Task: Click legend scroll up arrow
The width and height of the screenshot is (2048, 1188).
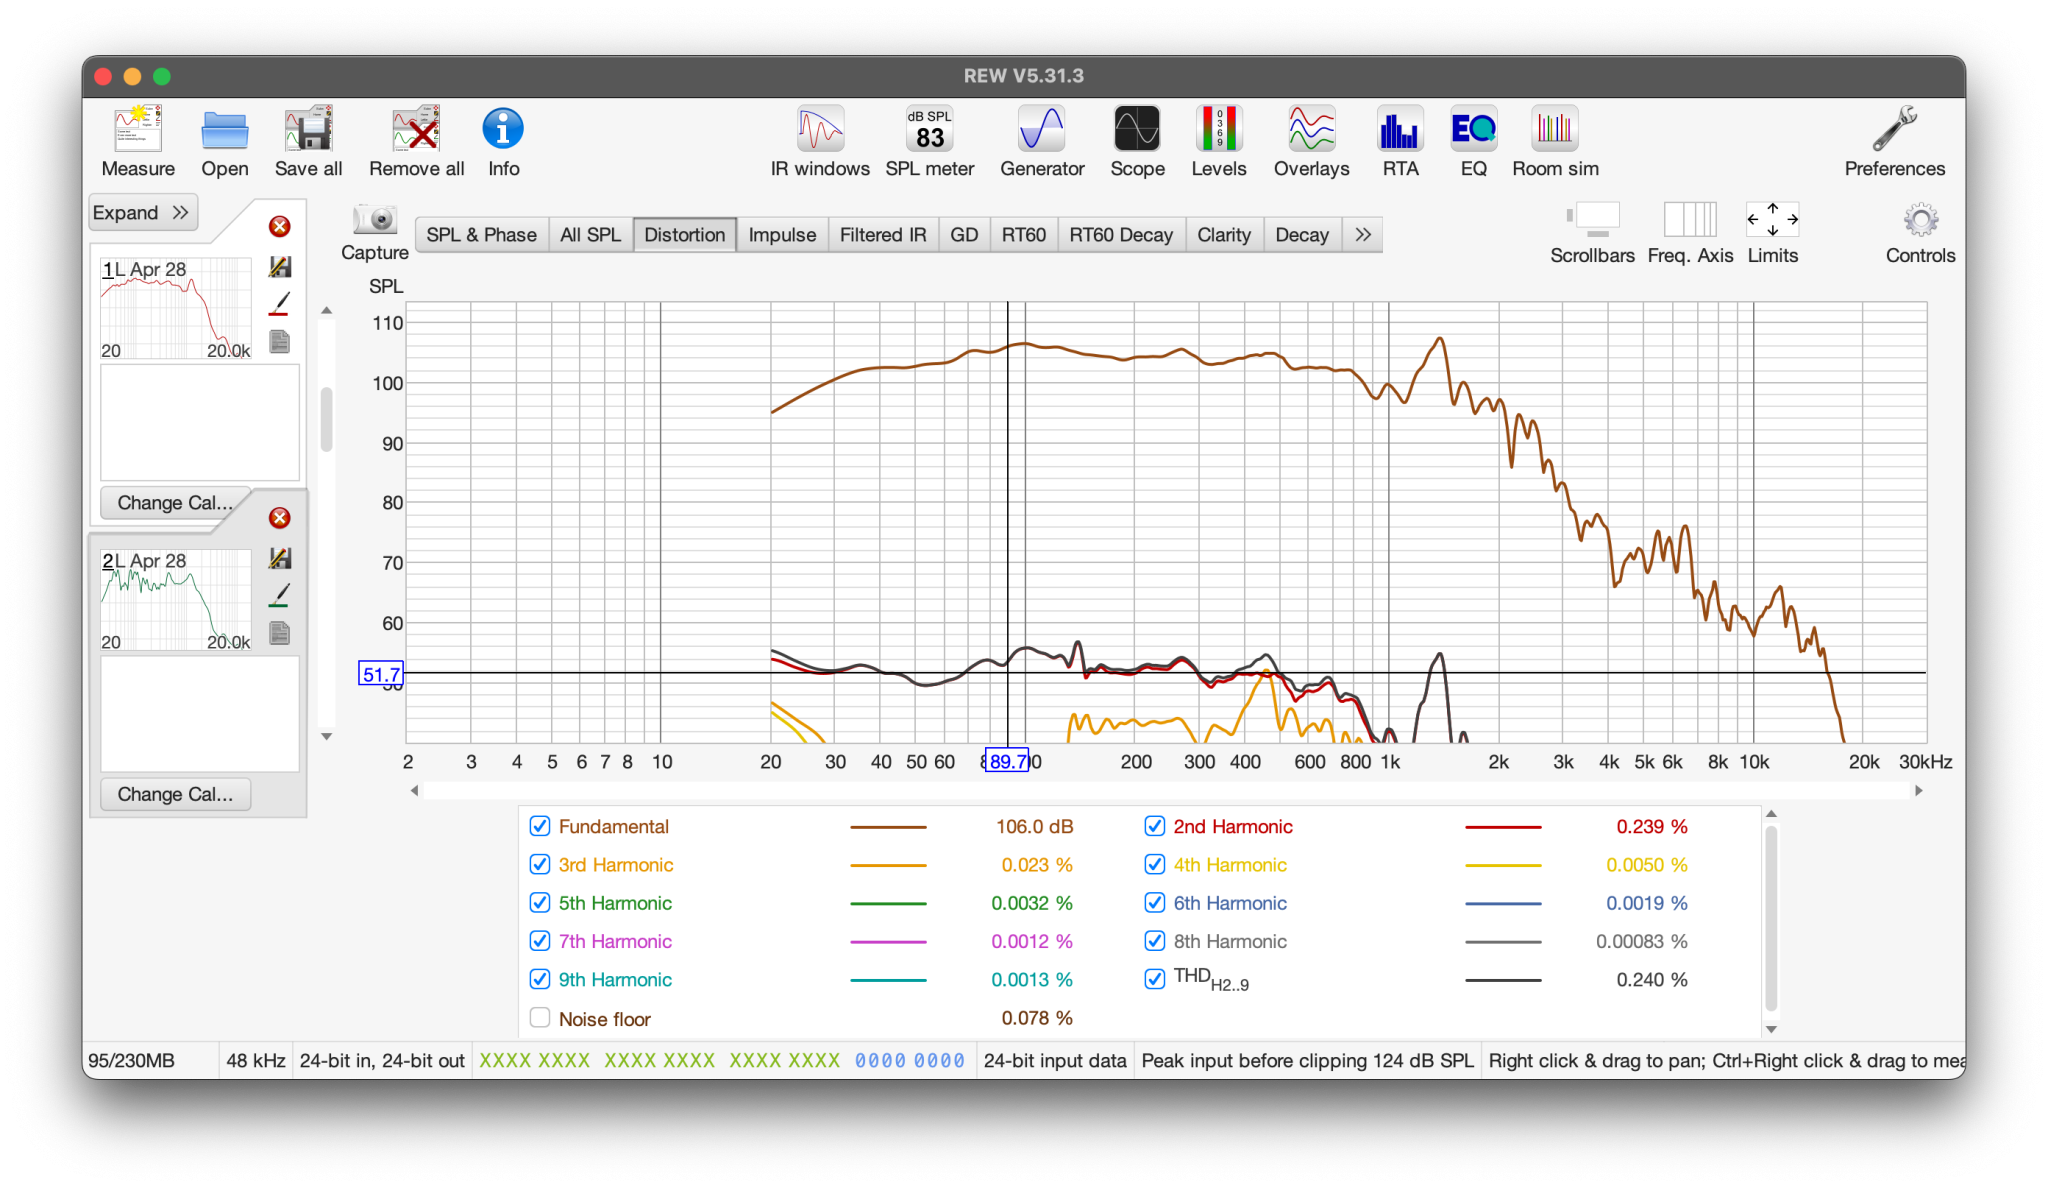Action: click(x=1771, y=814)
